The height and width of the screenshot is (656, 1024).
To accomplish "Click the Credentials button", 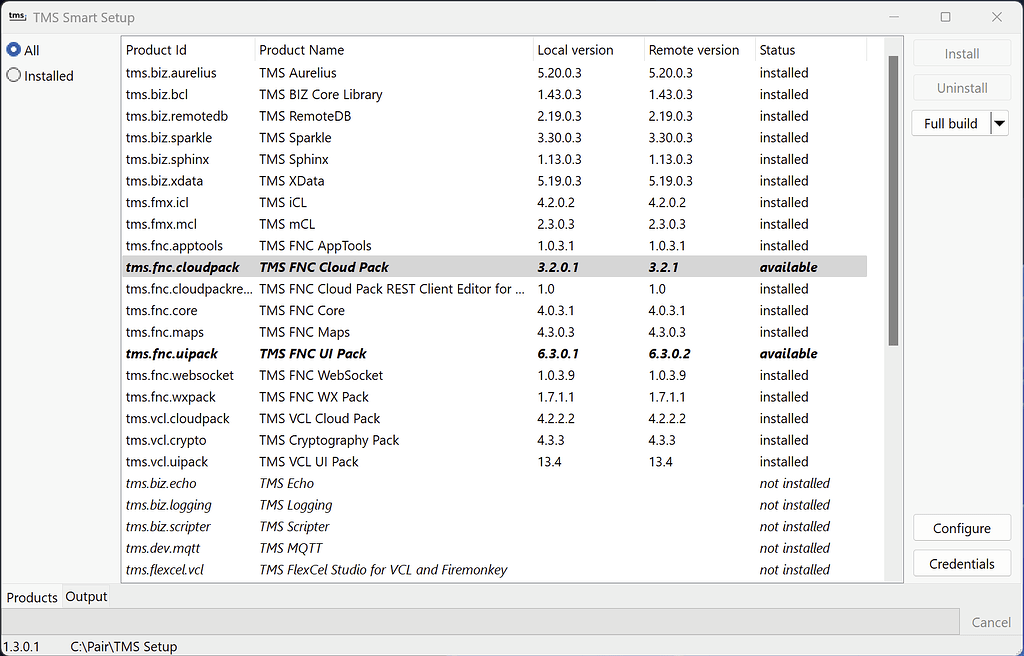I will (x=961, y=562).
